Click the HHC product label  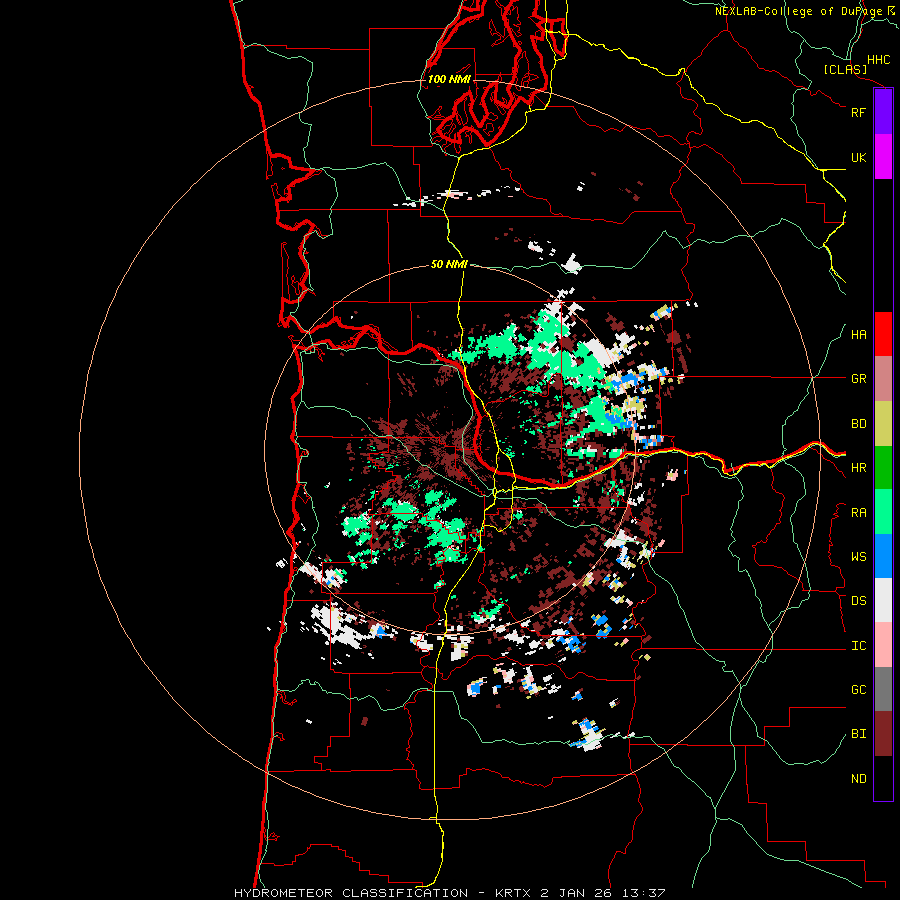coord(878,60)
